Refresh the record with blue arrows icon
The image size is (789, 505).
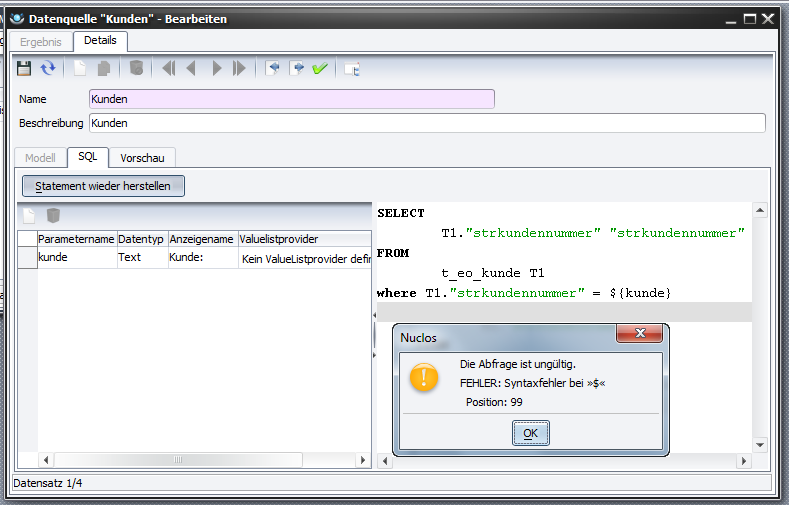click(x=48, y=68)
